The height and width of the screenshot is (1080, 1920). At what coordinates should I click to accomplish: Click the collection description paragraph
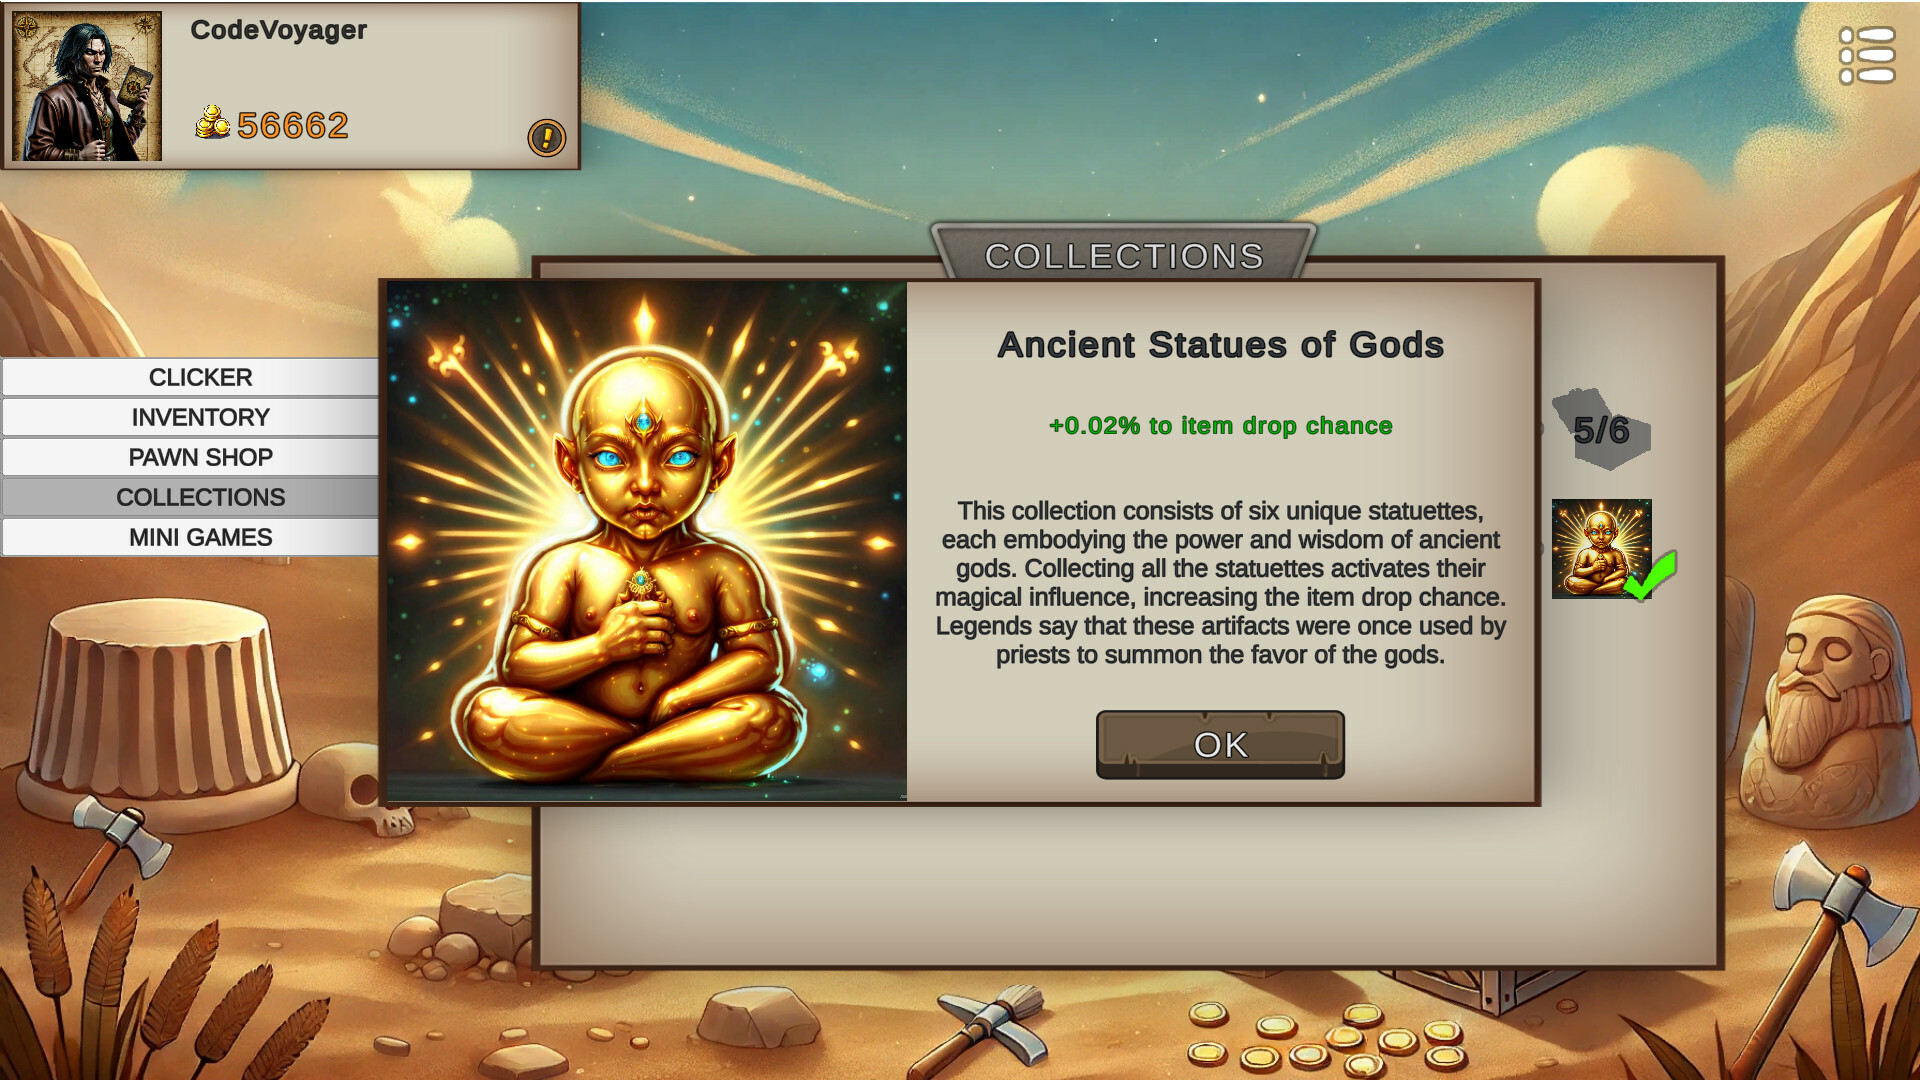click(1220, 583)
